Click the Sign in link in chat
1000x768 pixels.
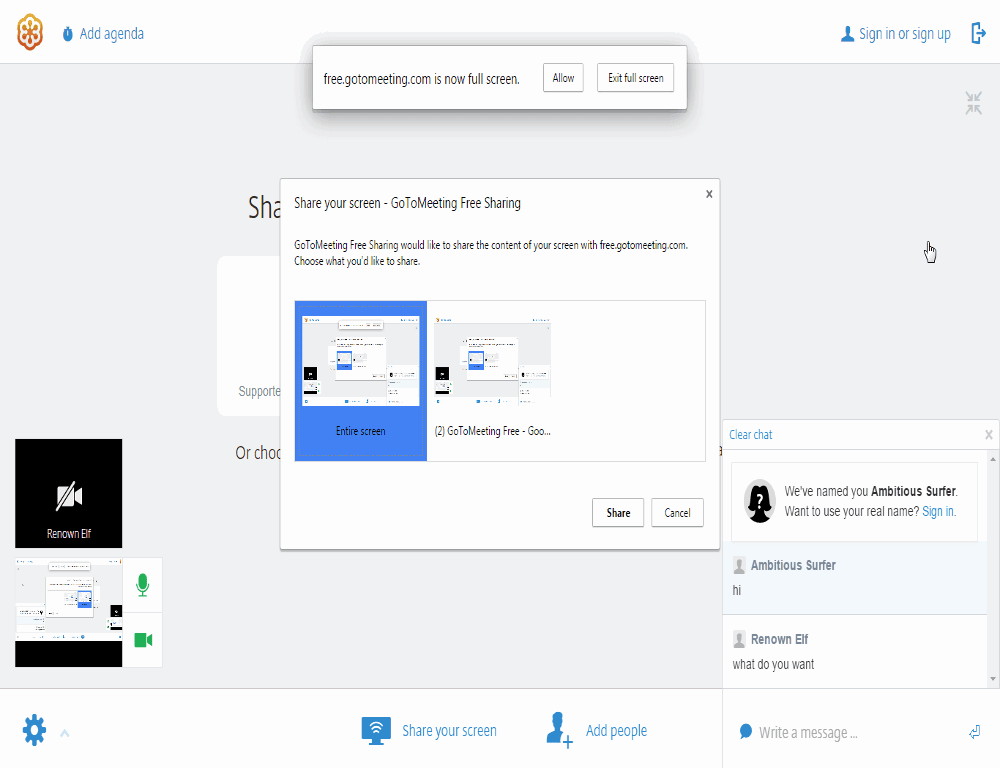pyautogui.click(x=939, y=512)
